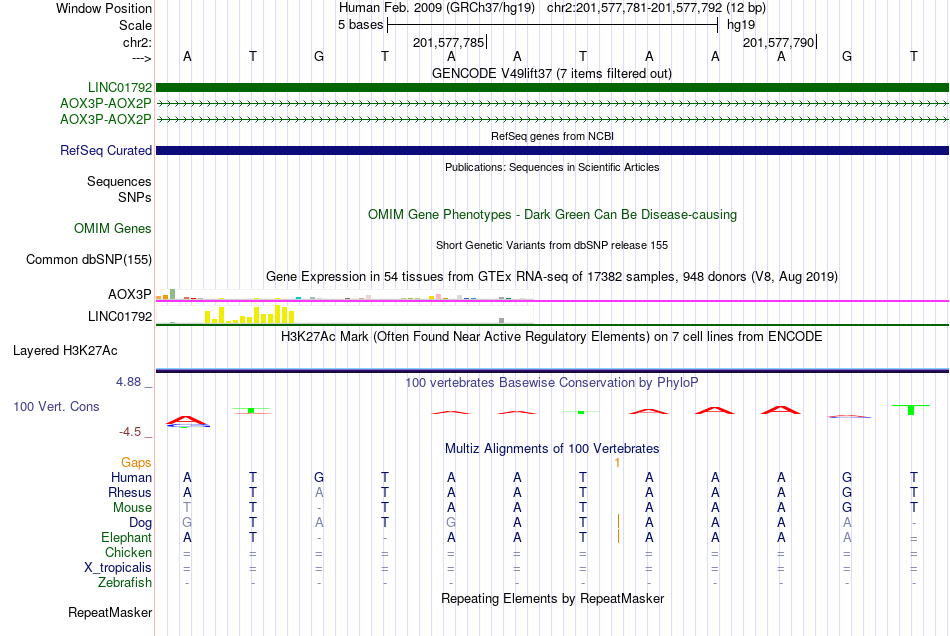
Task: Select the Human alignment row label
Action: (x=131, y=477)
